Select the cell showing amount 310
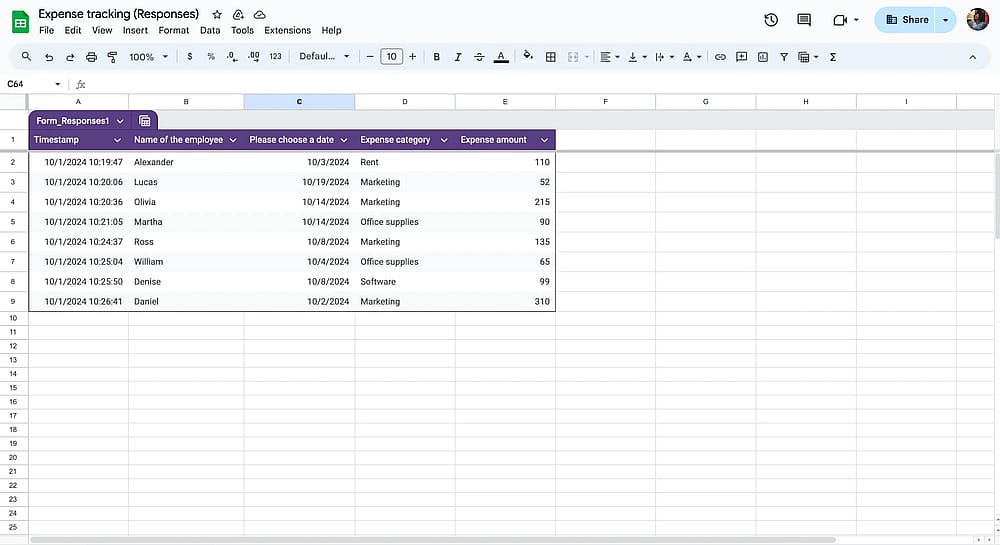Image resolution: width=1000 pixels, height=545 pixels. pyautogui.click(x=505, y=302)
